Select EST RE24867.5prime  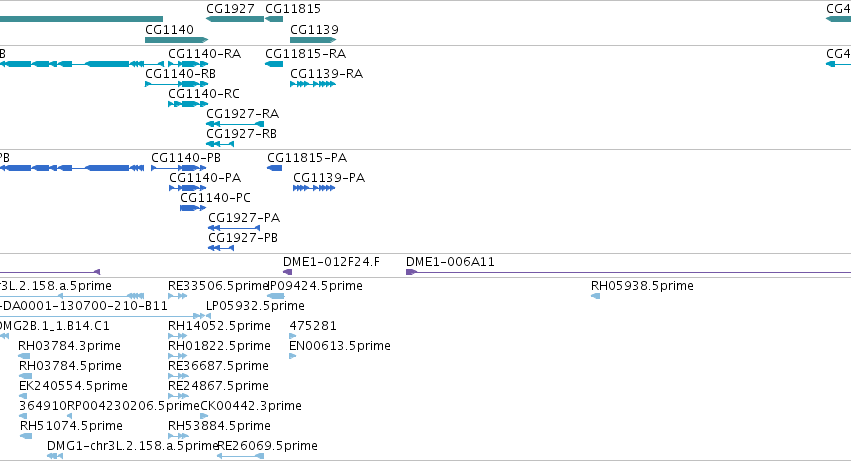[218, 386]
